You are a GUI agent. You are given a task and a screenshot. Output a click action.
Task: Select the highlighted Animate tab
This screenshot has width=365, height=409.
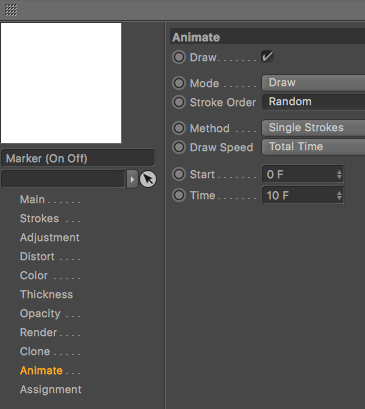(41, 370)
